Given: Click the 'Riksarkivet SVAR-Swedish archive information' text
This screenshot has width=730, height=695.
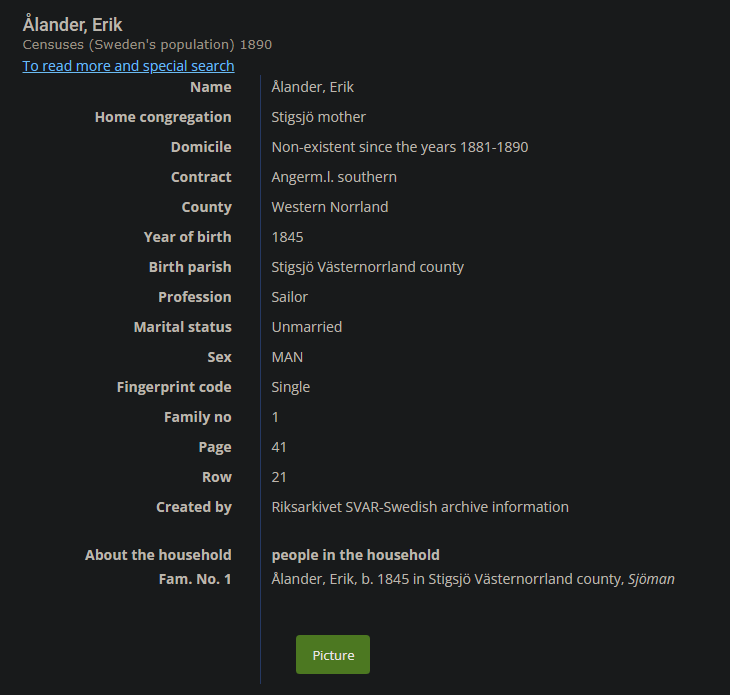Looking at the screenshot, I should 420,507.
